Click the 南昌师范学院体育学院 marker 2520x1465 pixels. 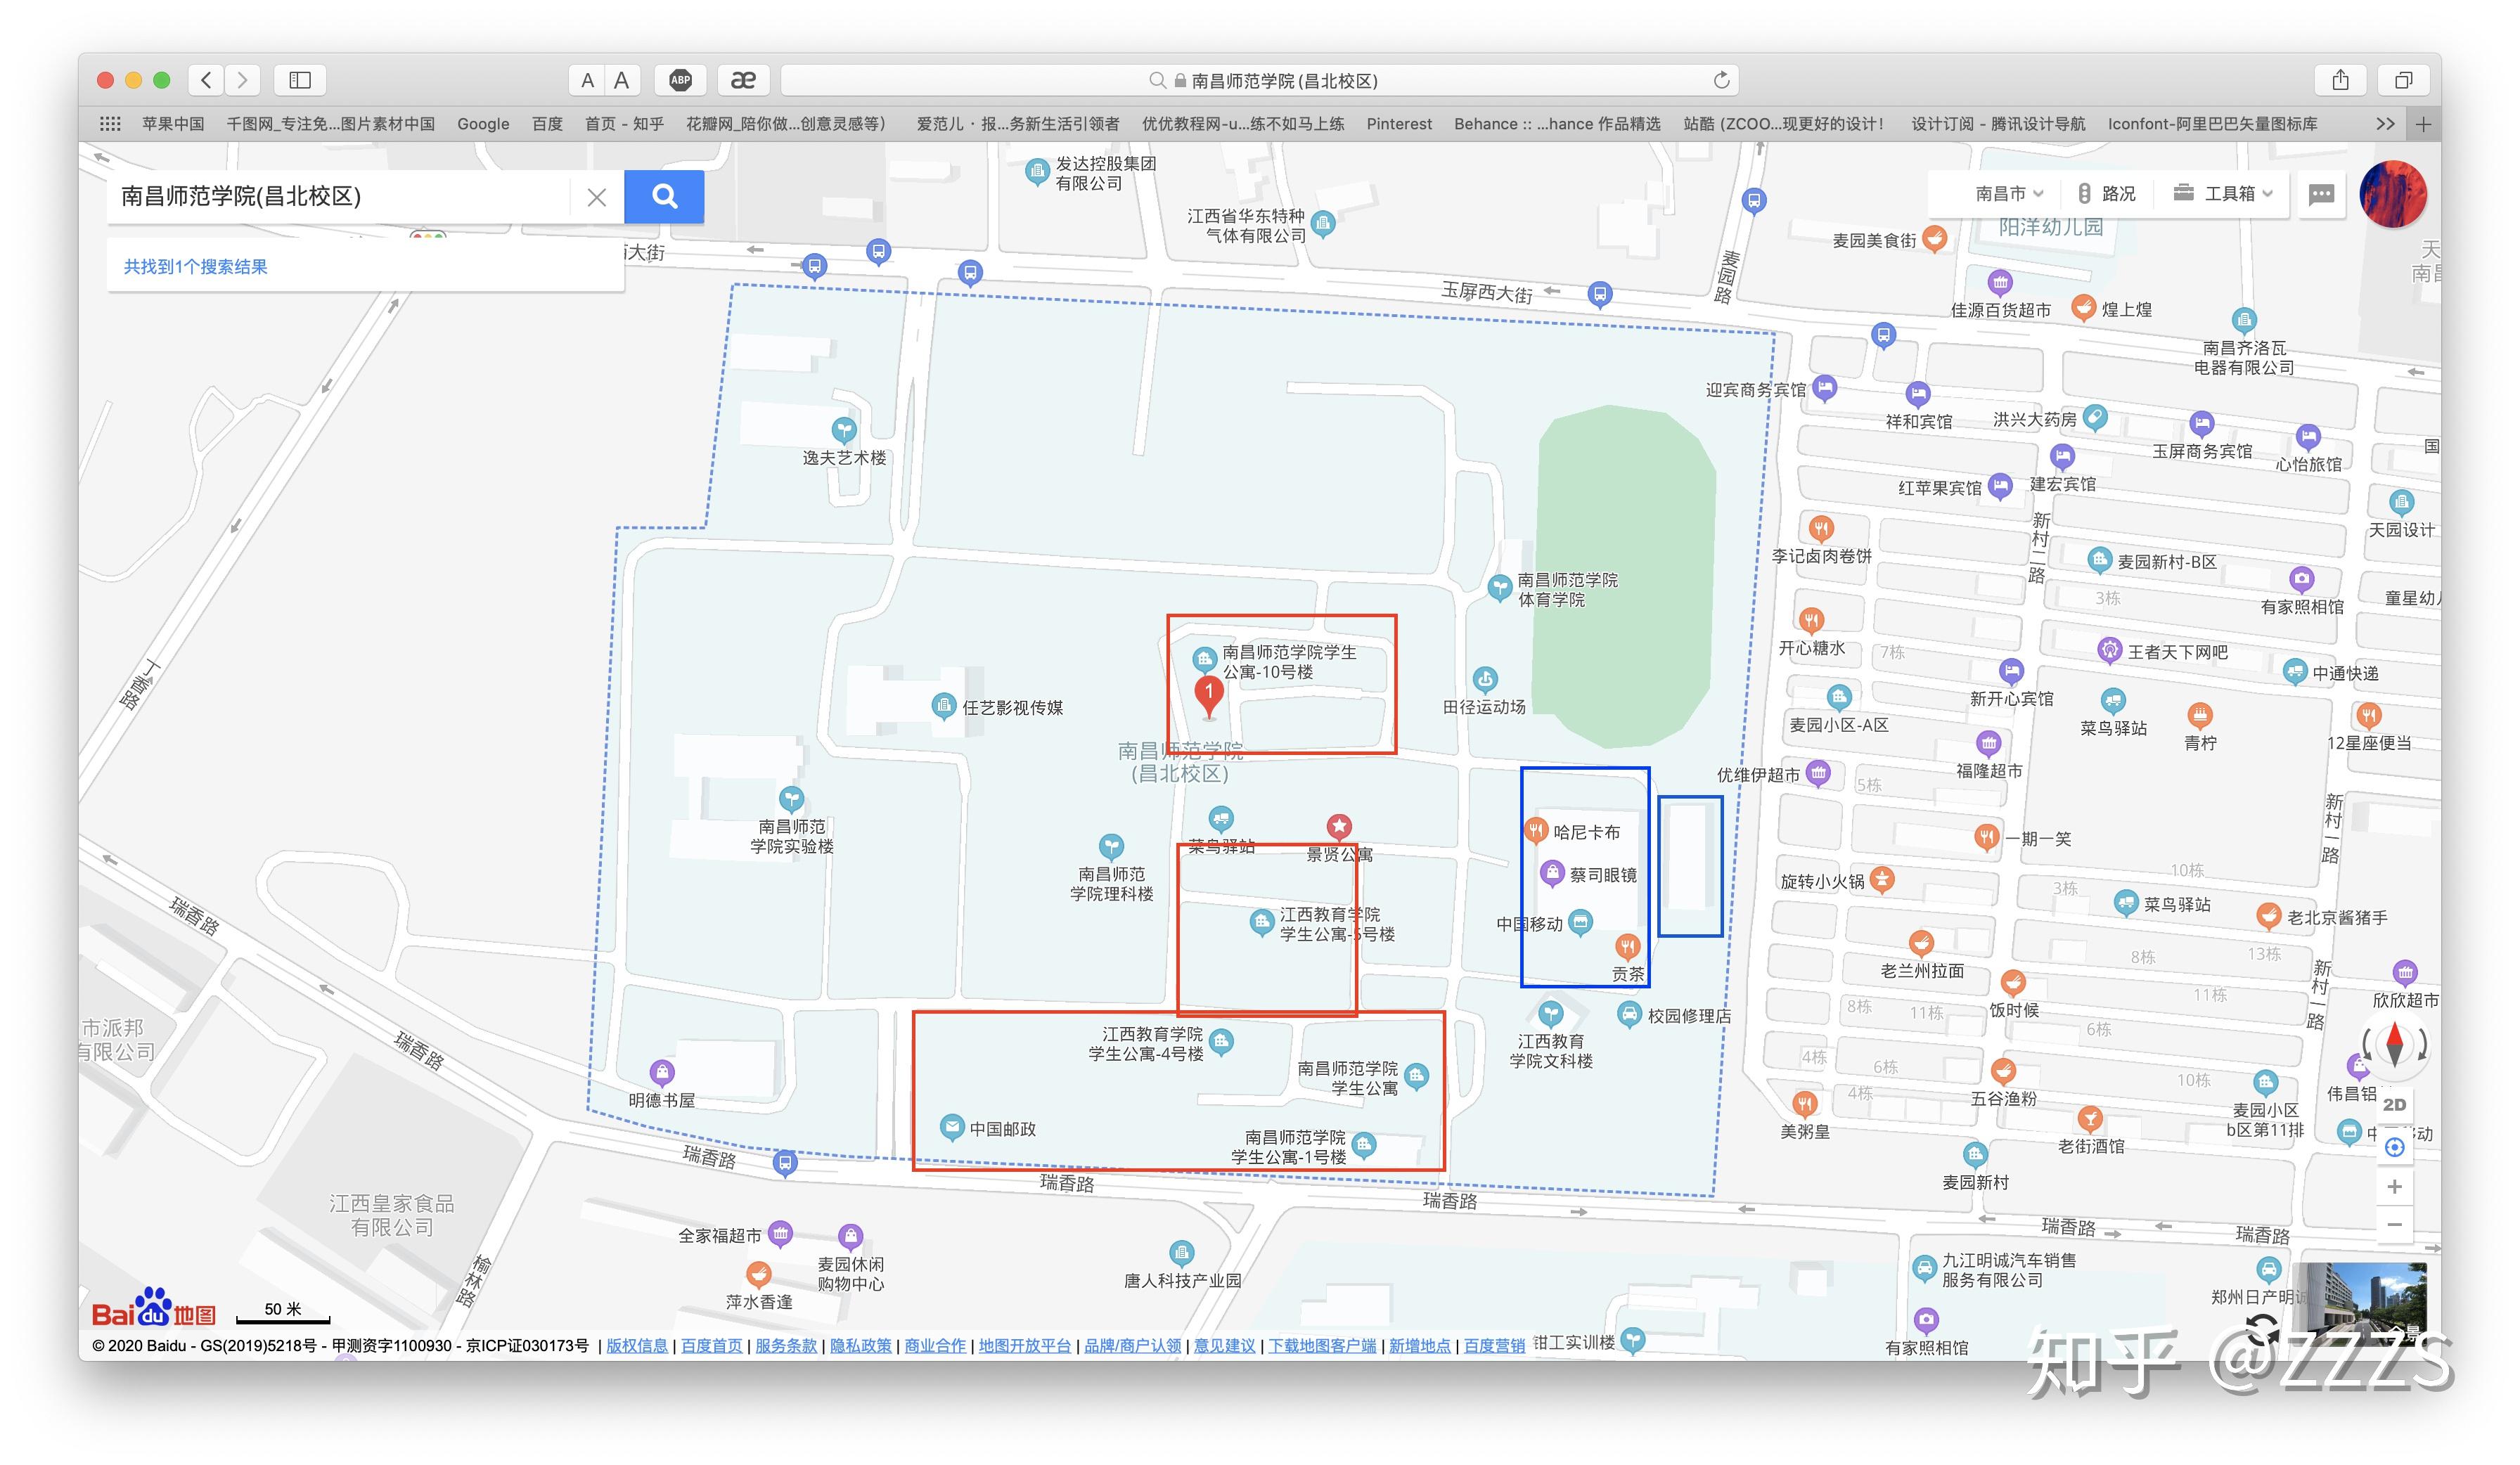pos(1499,588)
